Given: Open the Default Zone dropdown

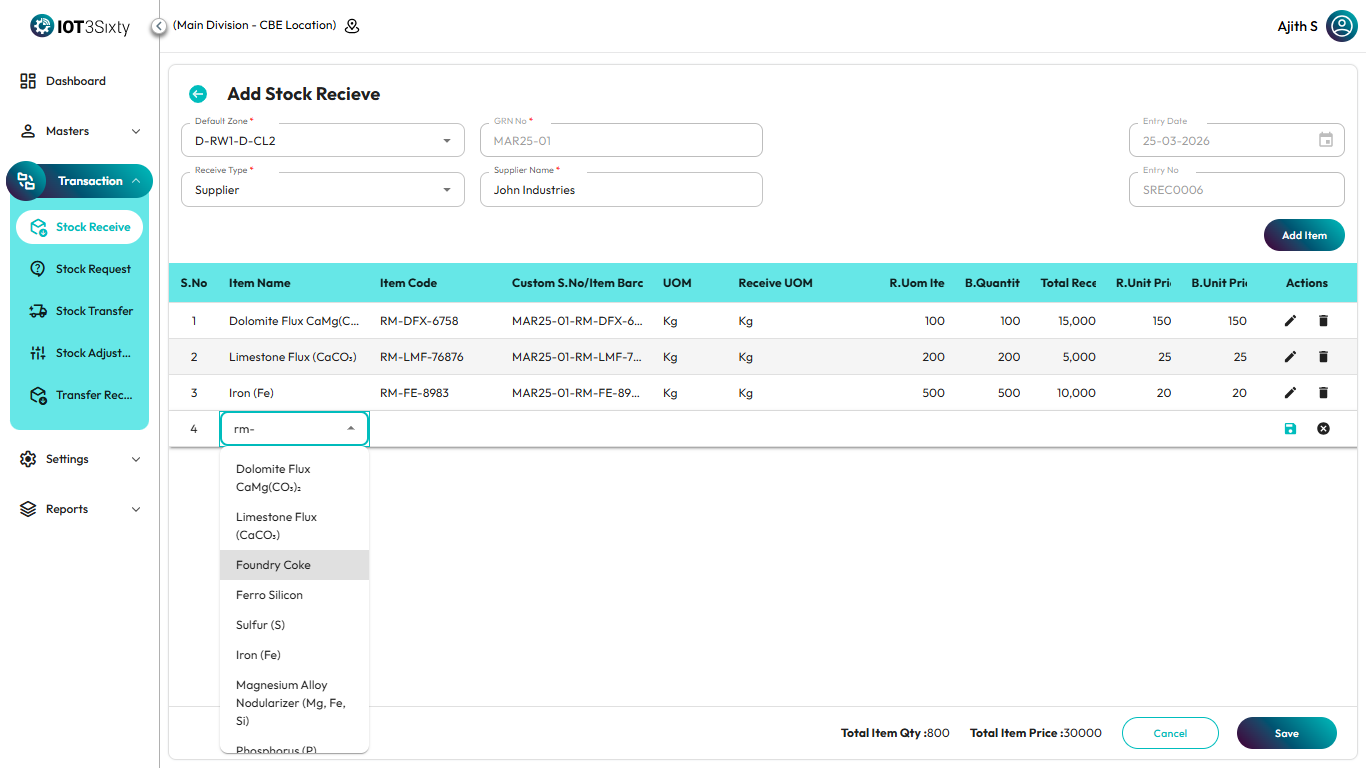Looking at the screenshot, I should click(x=446, y=141).
